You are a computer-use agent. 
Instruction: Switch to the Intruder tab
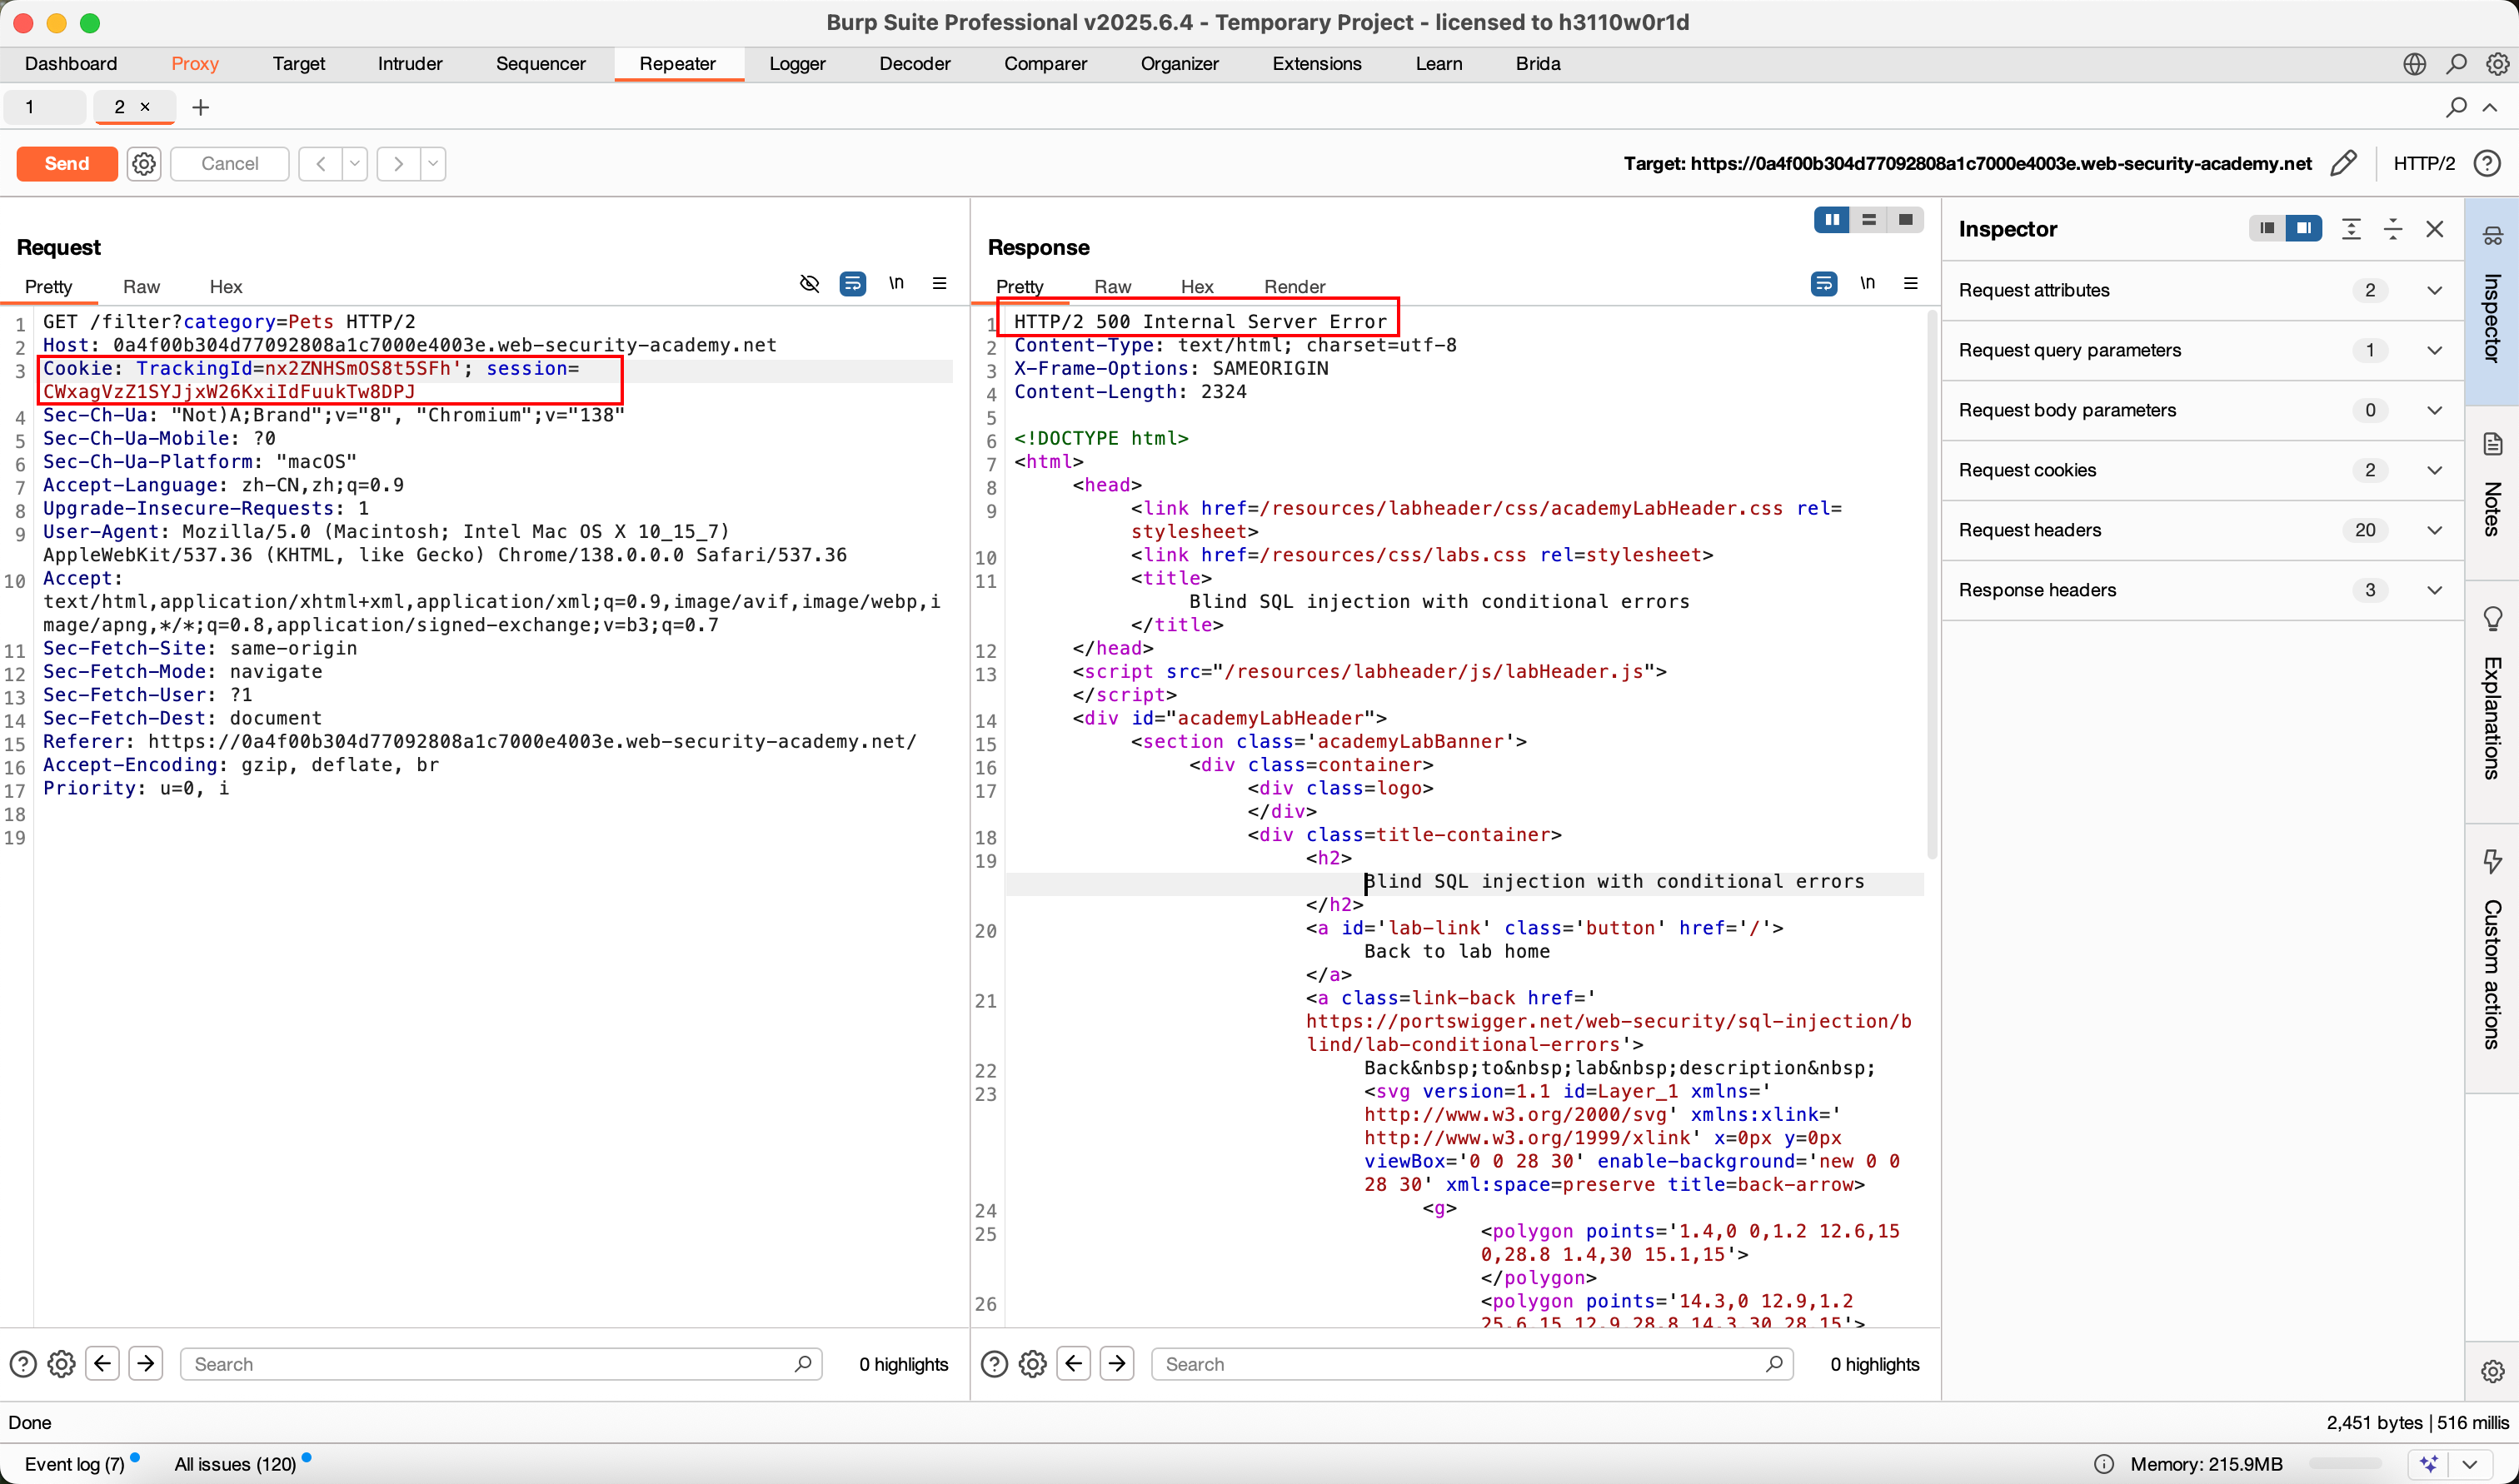point(410,64)
